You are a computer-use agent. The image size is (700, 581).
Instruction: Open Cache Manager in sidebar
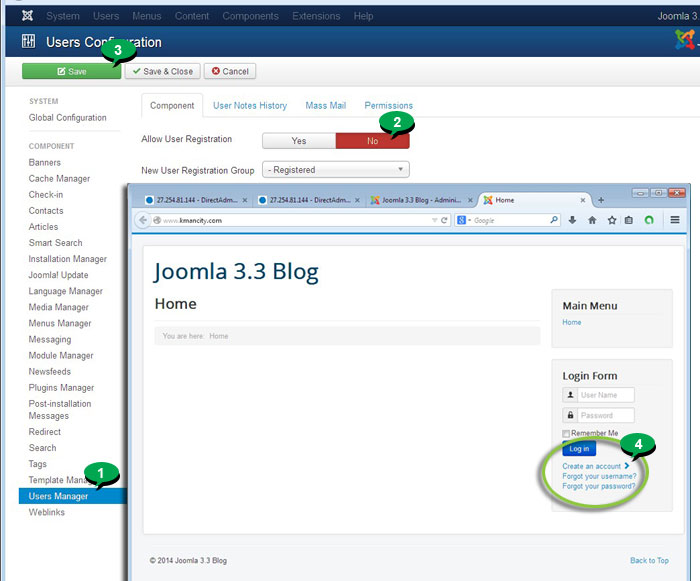pos(59,179)
